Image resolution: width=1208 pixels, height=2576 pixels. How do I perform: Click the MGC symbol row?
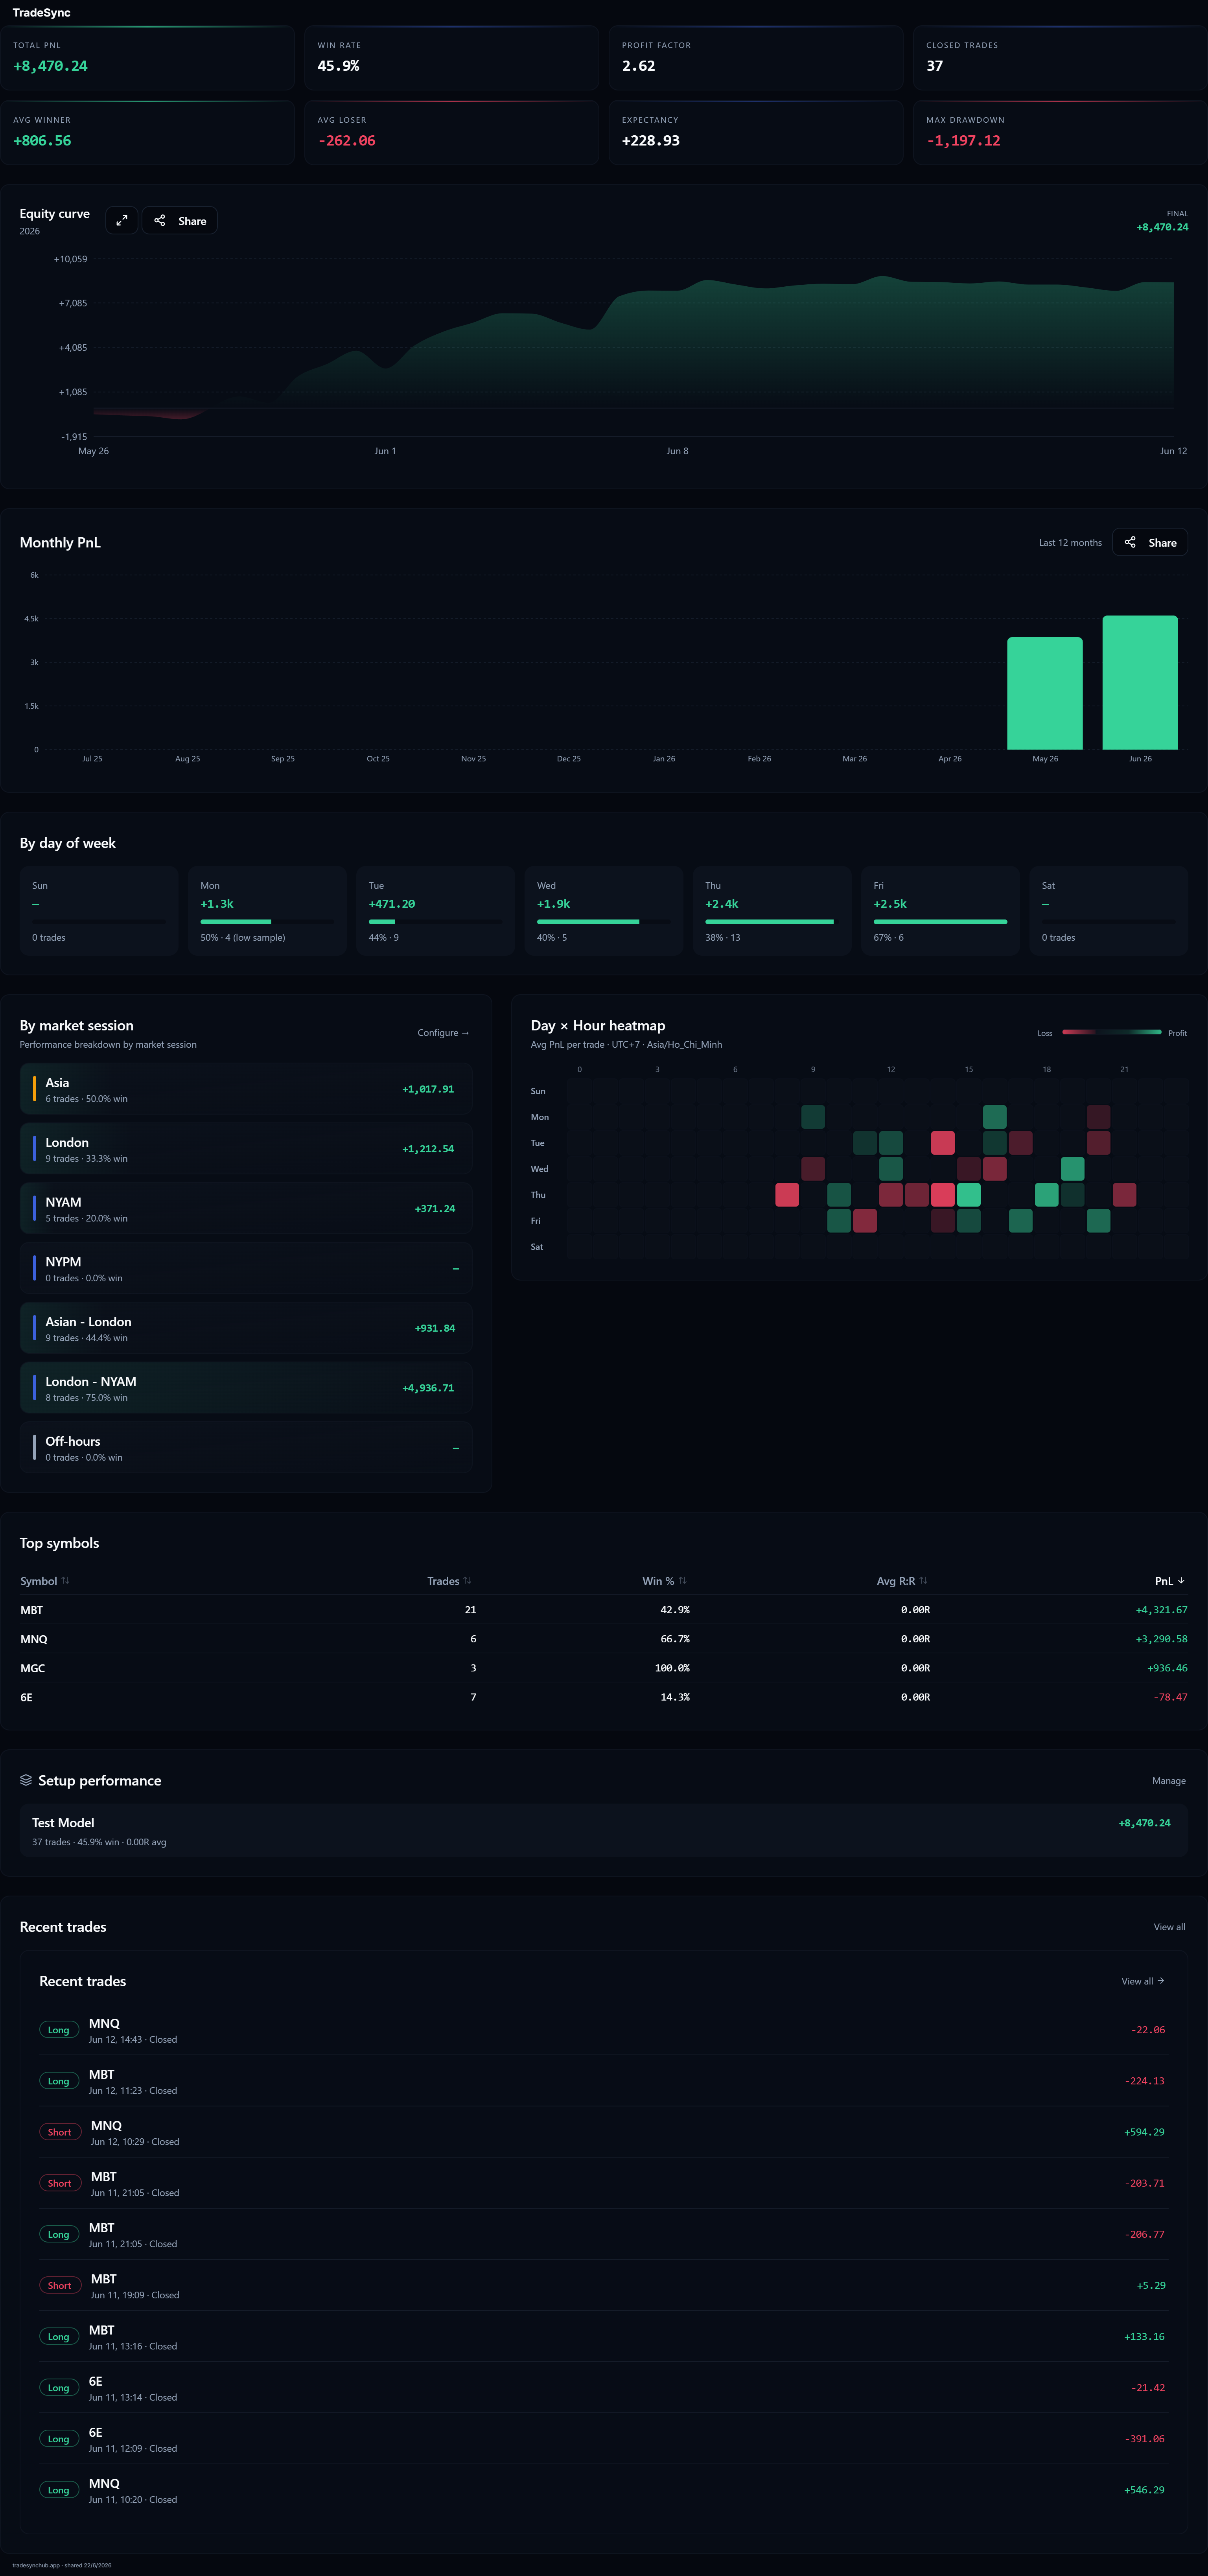point(604,1668)
